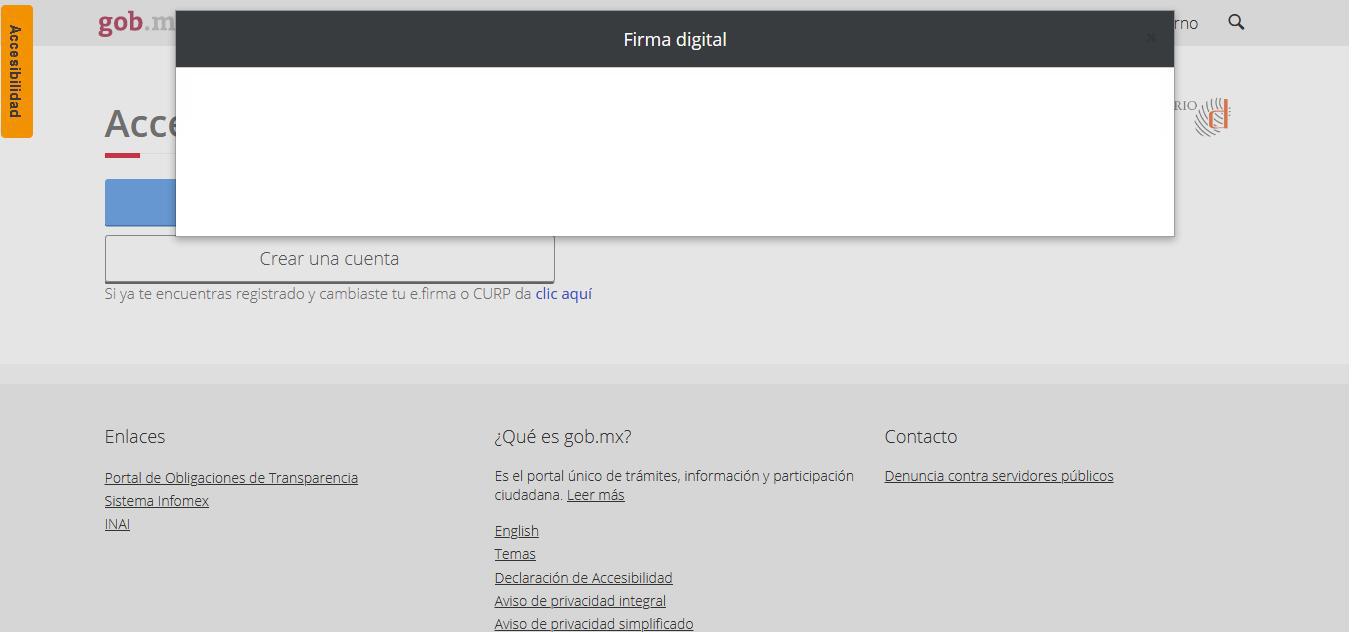Open Aviso de privacidad simplificado
Screen dimensions: 1366x632
pos(594,623)
